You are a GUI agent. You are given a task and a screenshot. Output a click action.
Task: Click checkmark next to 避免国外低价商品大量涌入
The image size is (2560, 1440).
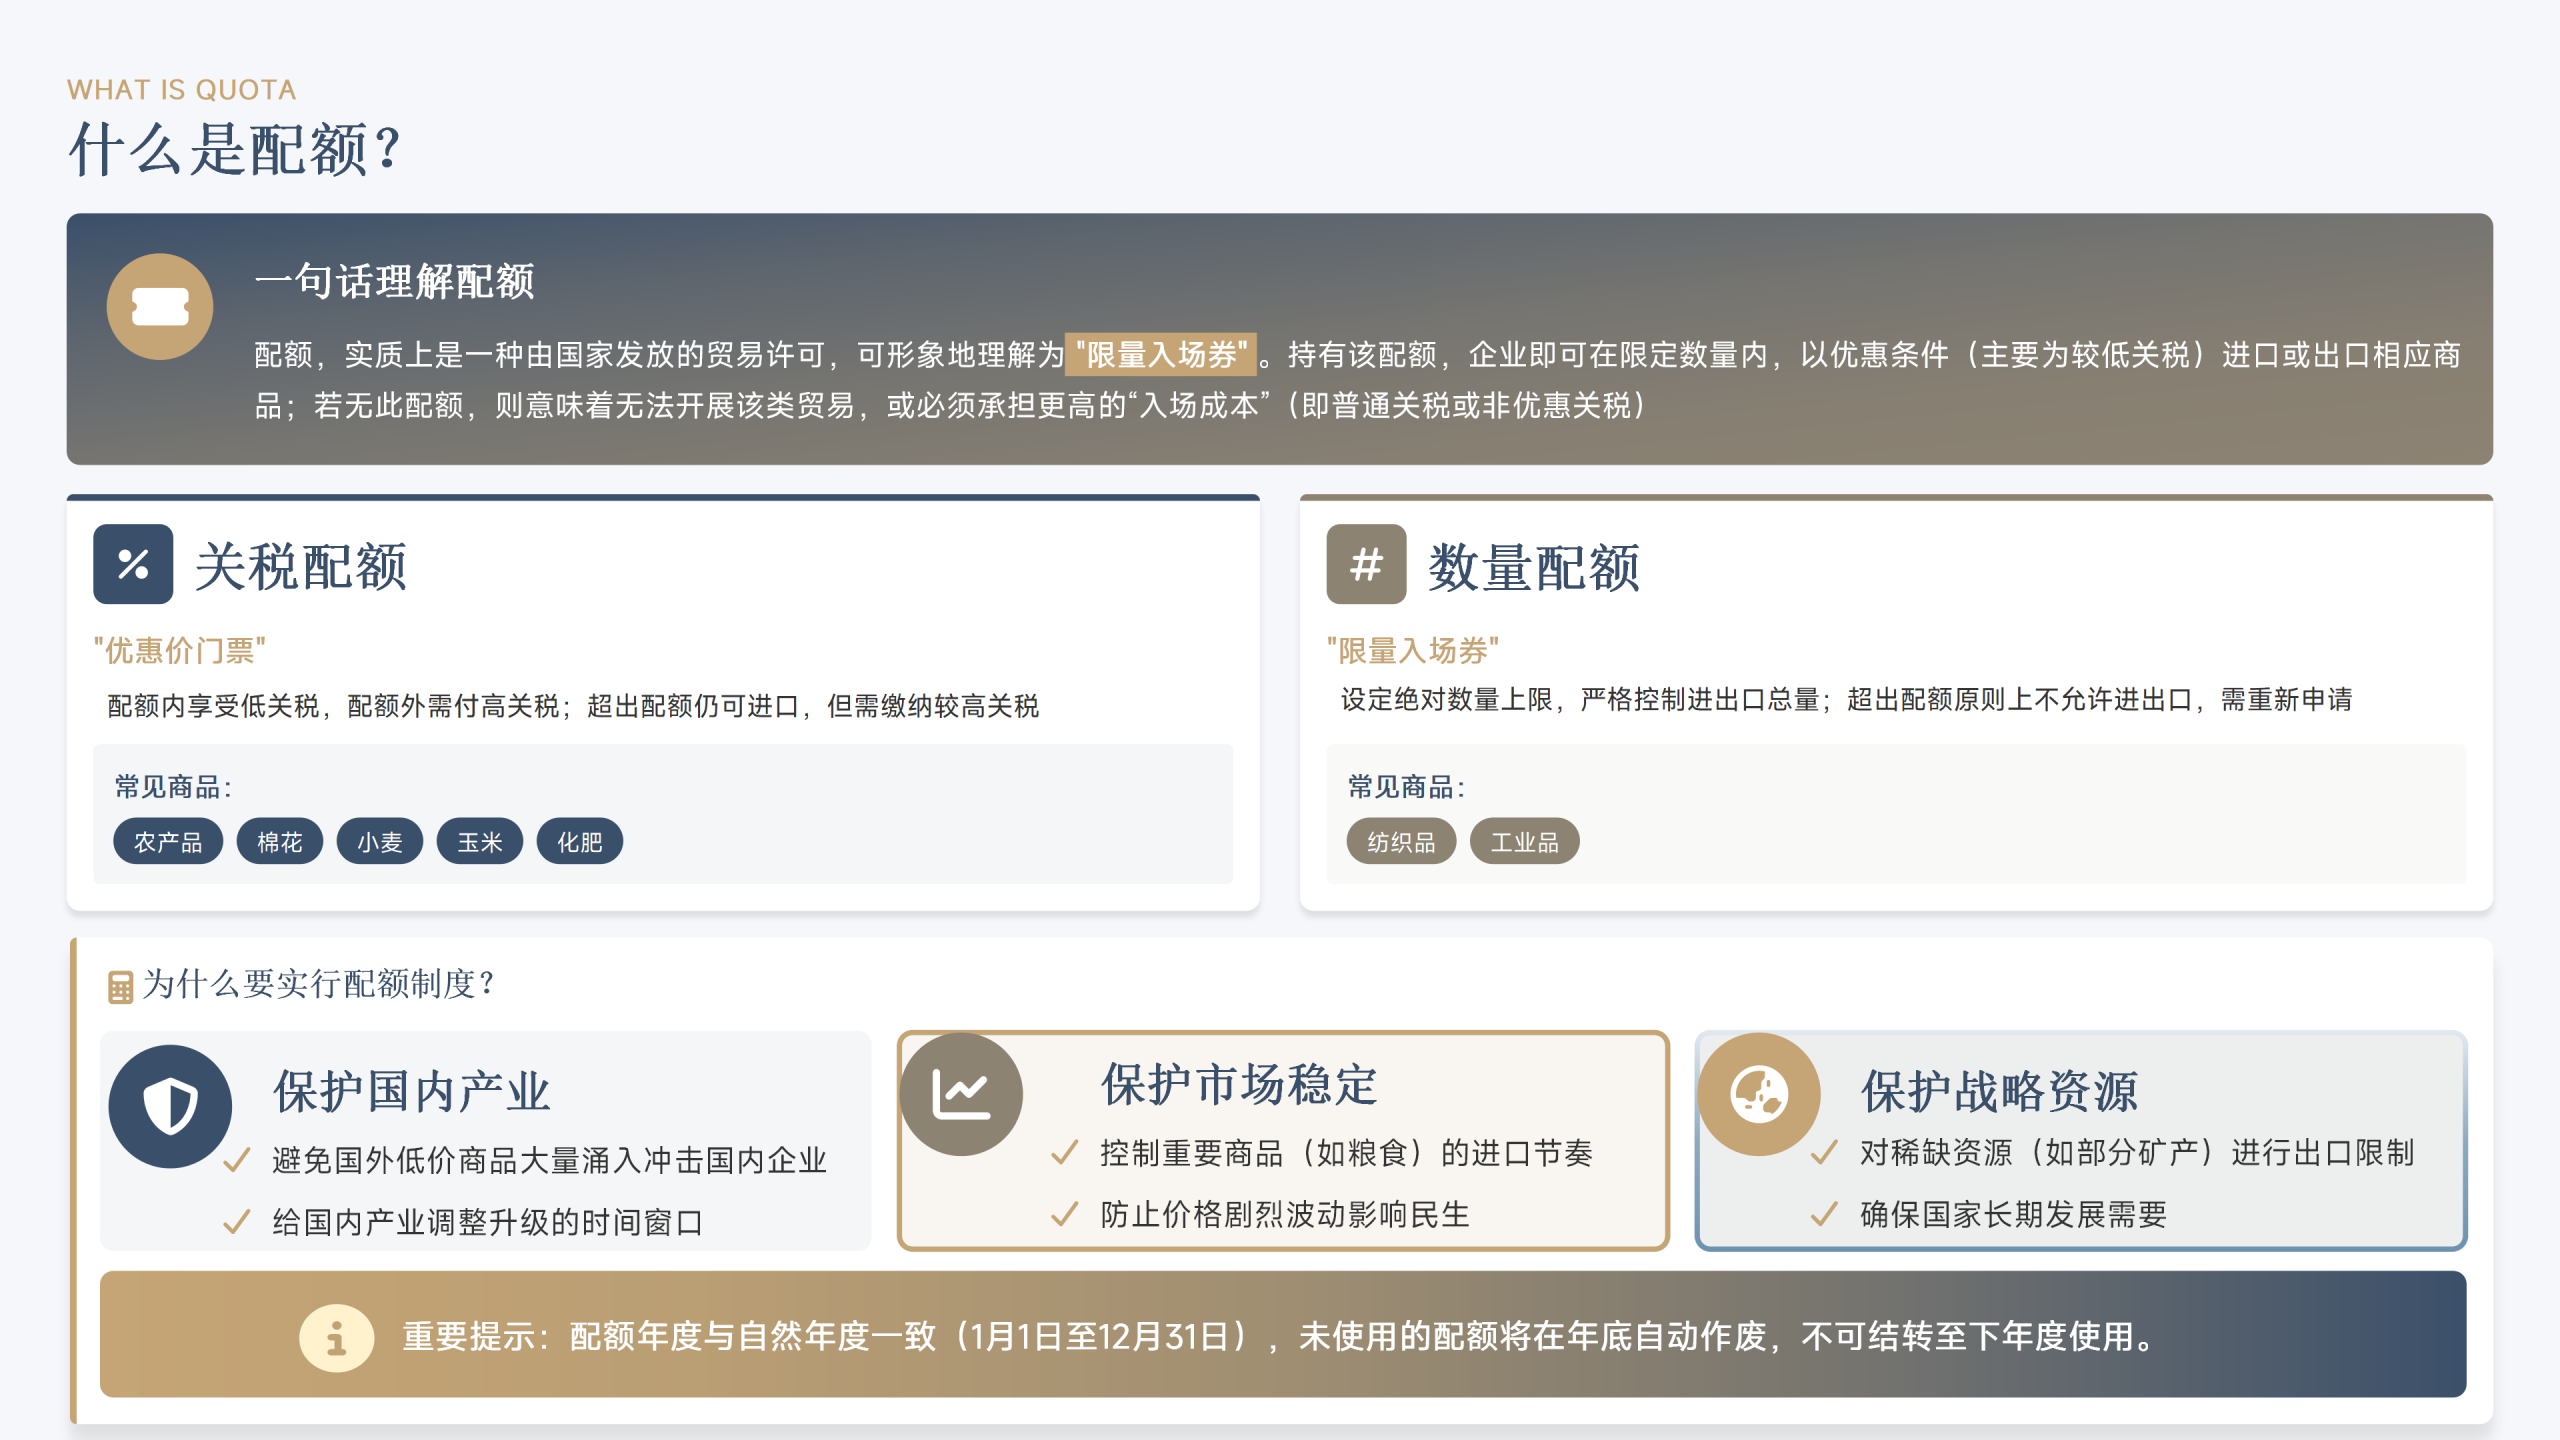pyautogui.click(x=237, y=1160)
